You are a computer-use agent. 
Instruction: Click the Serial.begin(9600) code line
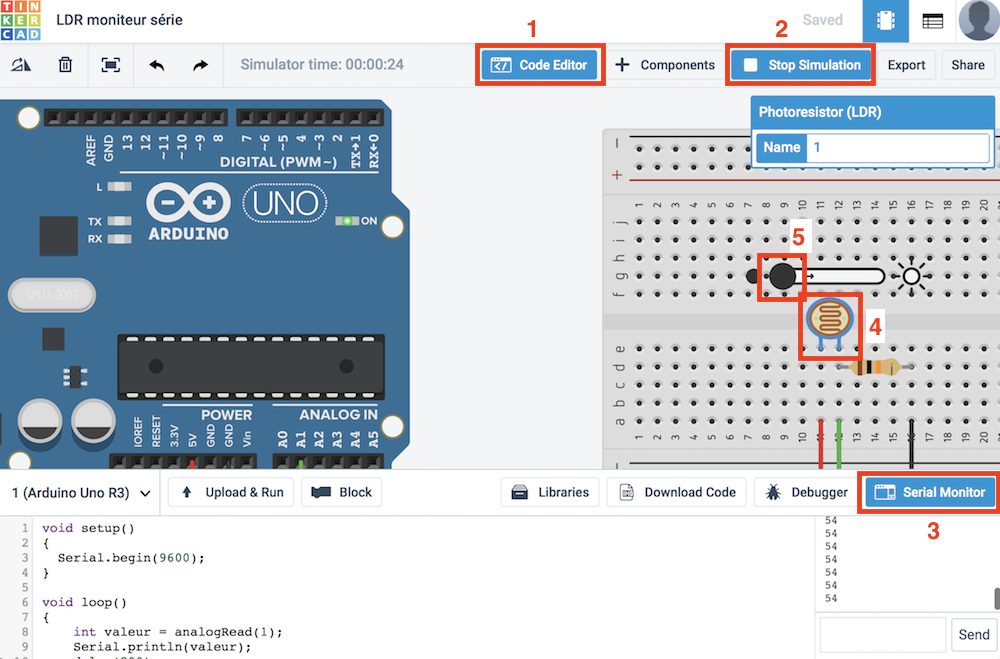(131, 558)
